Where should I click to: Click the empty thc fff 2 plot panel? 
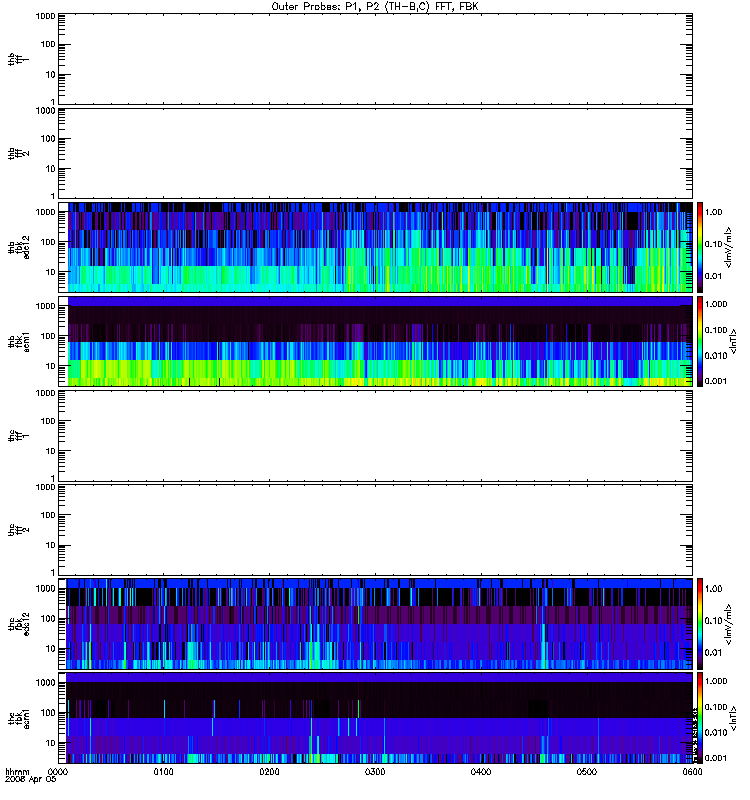tap(376, 530)
